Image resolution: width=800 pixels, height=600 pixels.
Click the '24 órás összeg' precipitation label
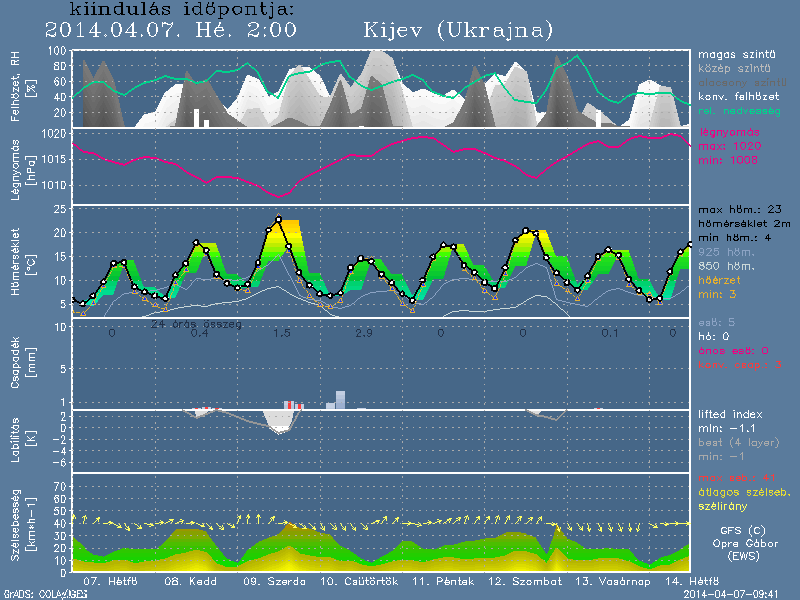coord(196,324)
